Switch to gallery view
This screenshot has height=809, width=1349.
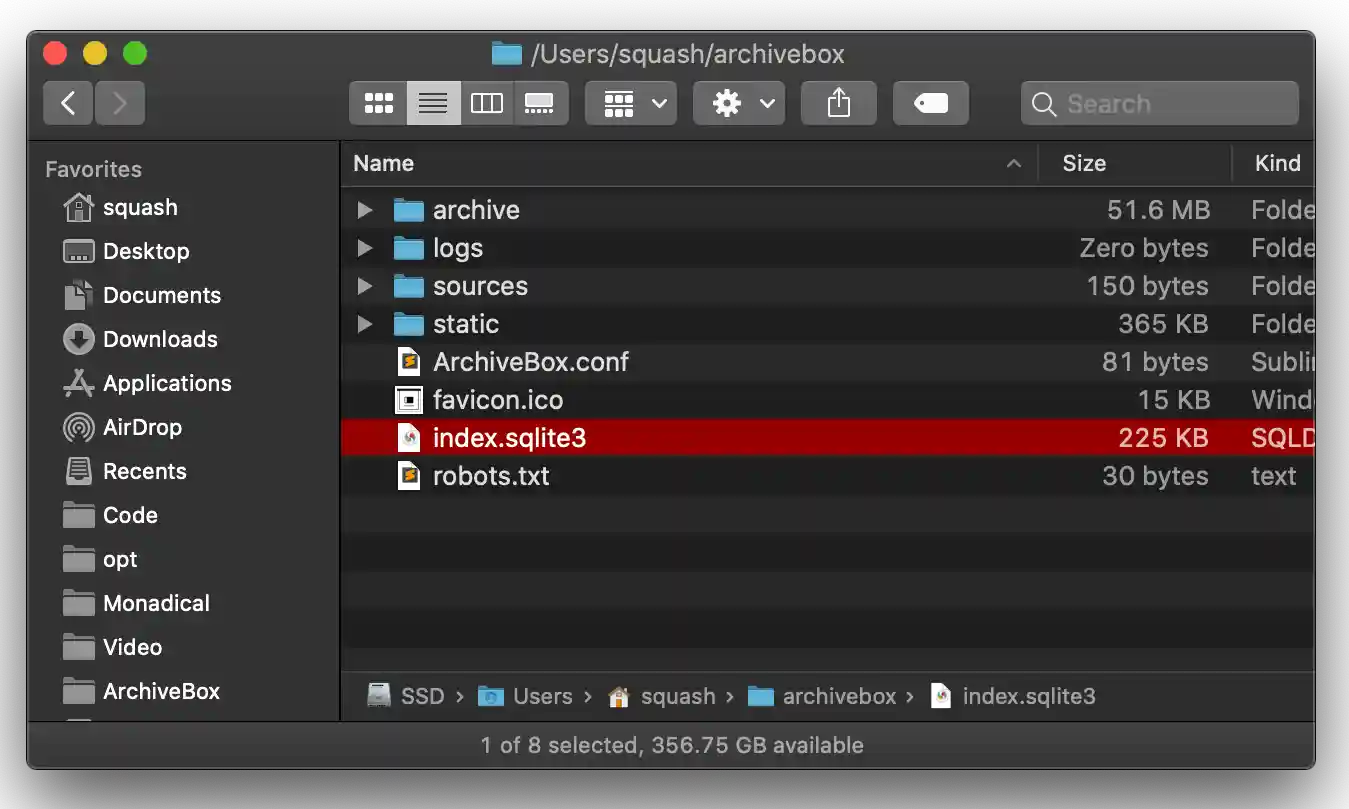[541, 103]
